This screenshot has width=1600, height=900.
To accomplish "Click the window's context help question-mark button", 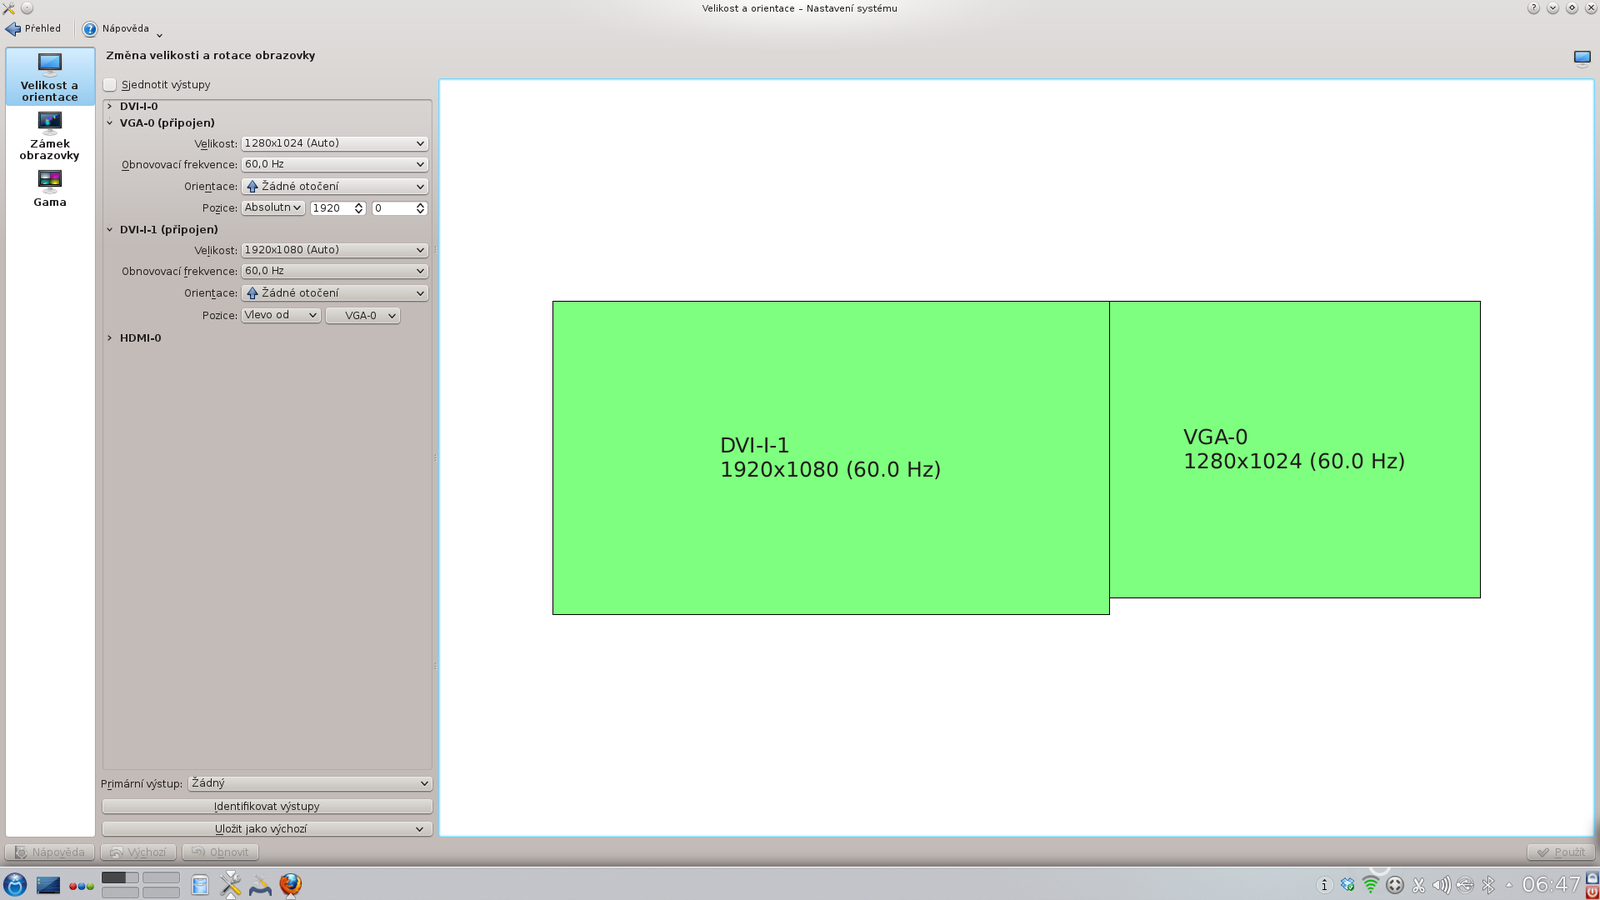I will point(1533,8).
